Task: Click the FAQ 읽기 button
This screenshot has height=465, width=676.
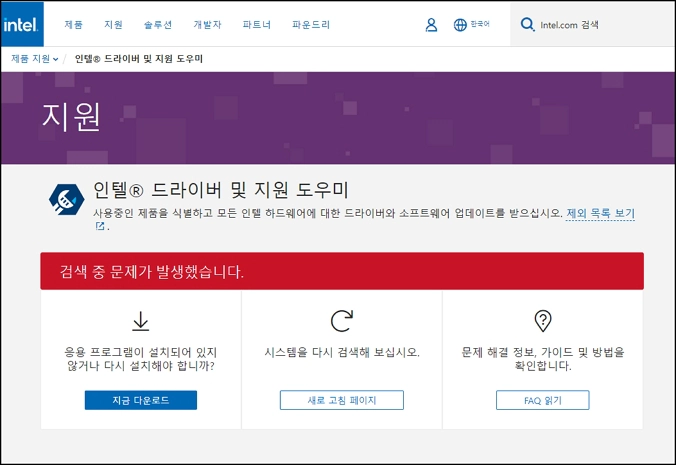Action: coord(543,400)
